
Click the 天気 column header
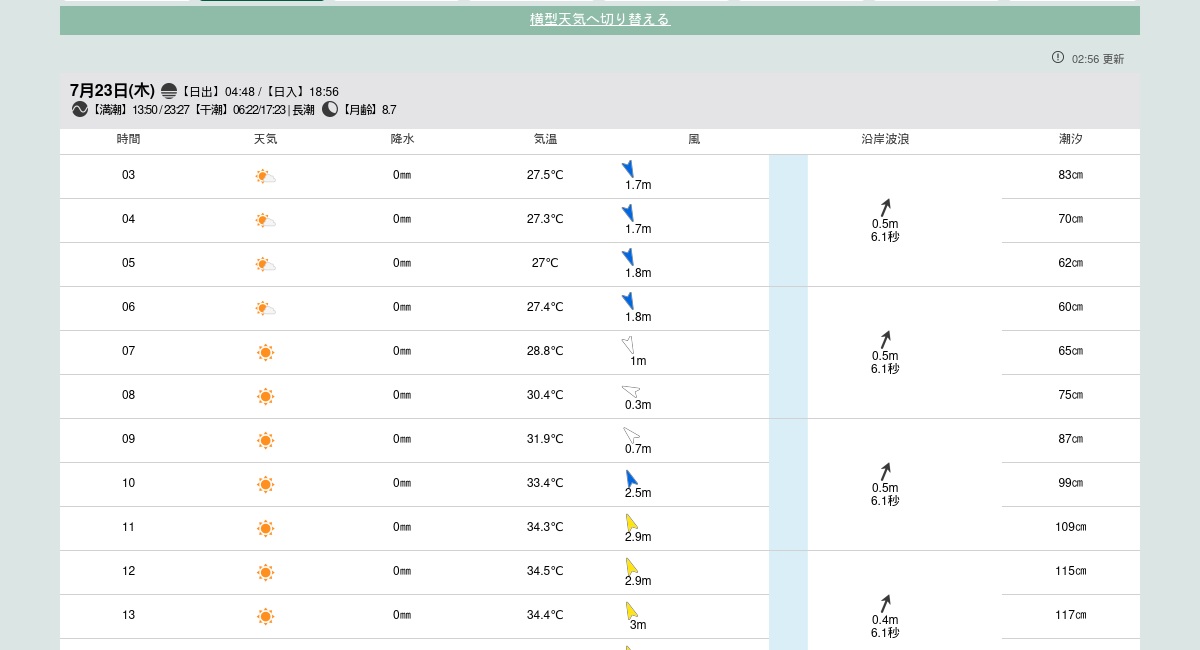[x=265, y=139]
